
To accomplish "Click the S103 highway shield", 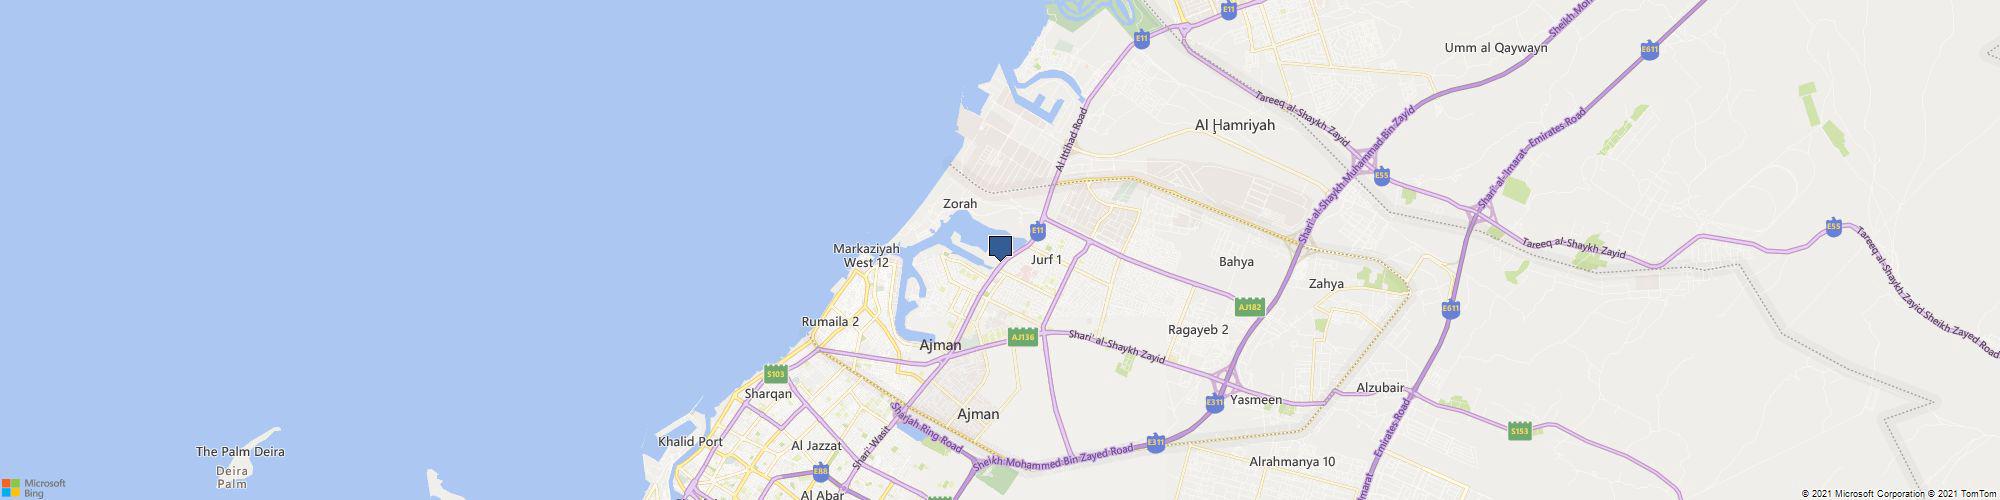I will point(776,374).
